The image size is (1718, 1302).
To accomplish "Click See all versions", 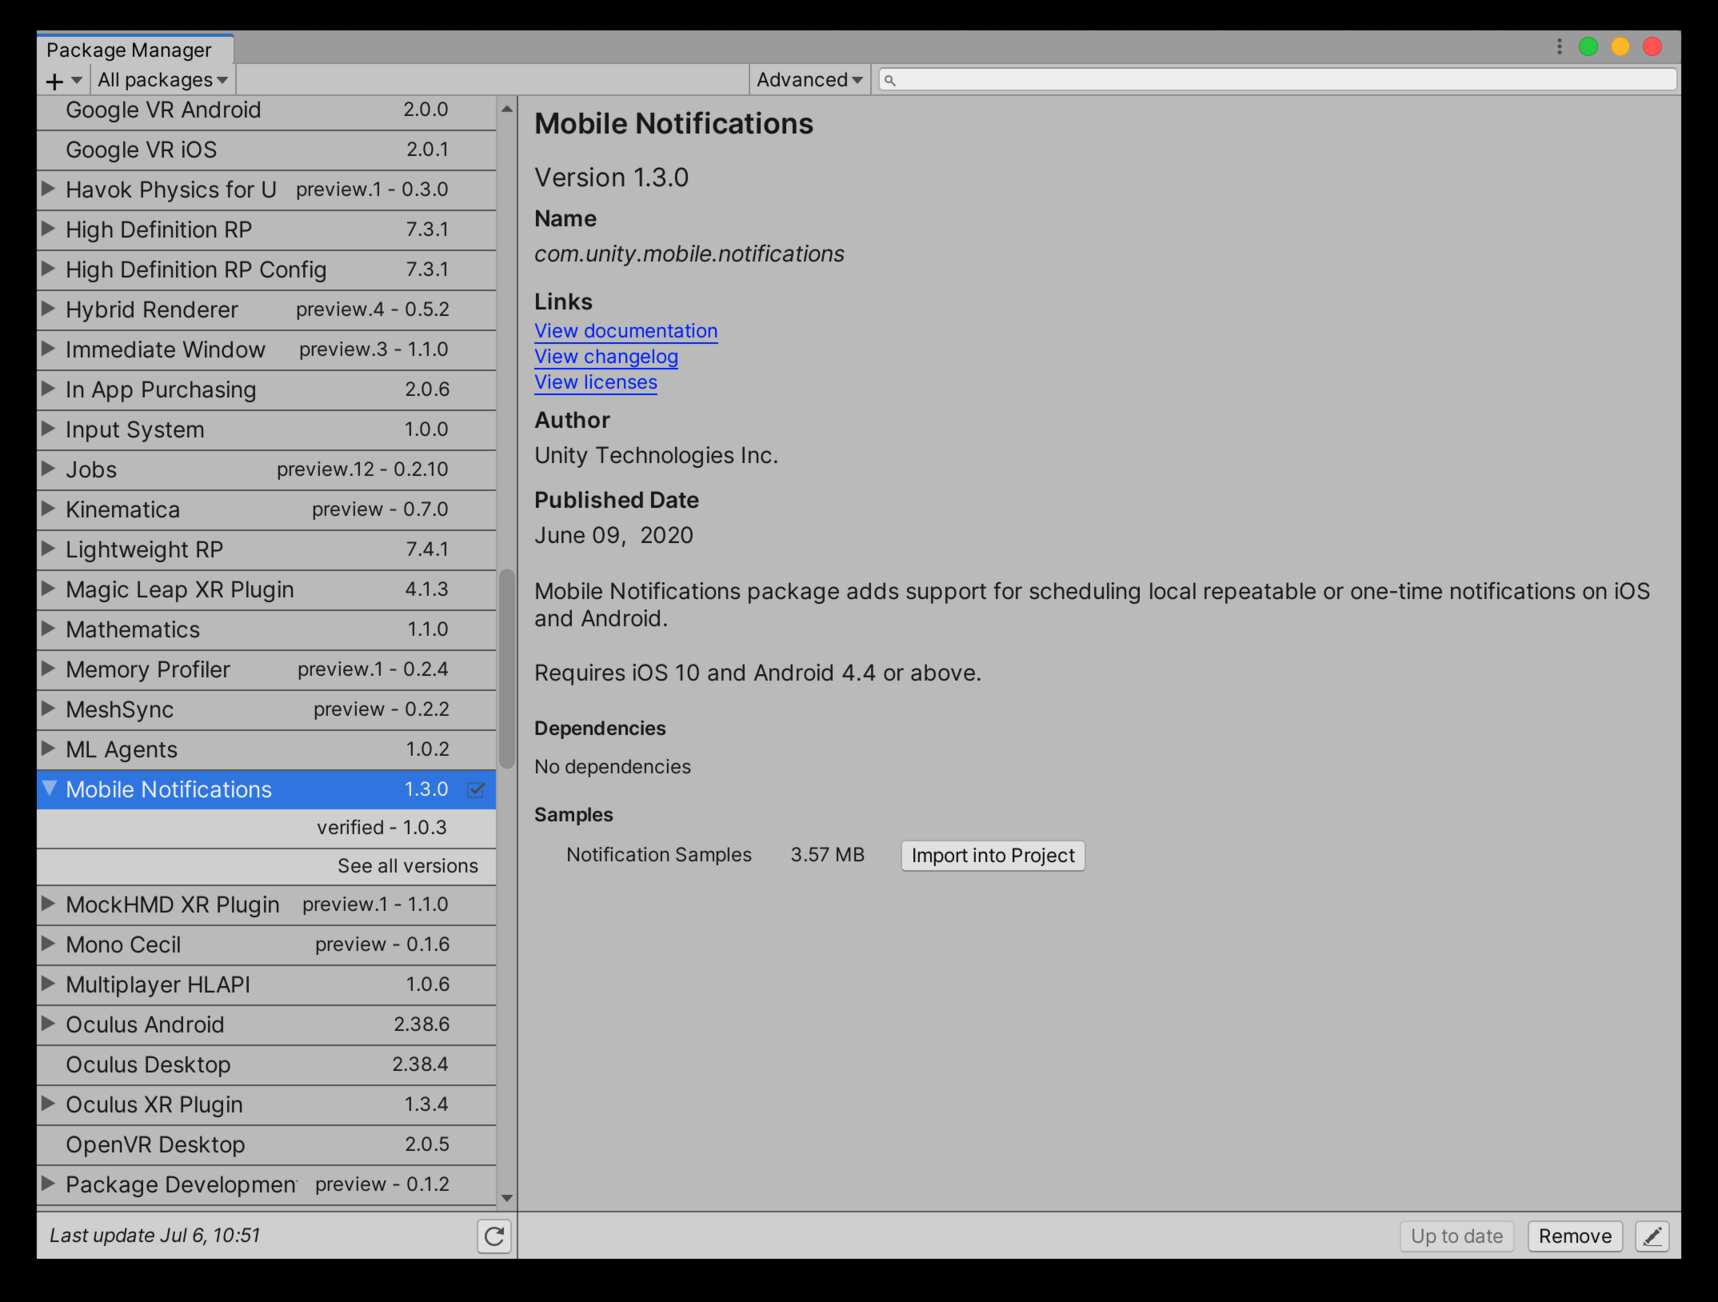I will (407, 865).
